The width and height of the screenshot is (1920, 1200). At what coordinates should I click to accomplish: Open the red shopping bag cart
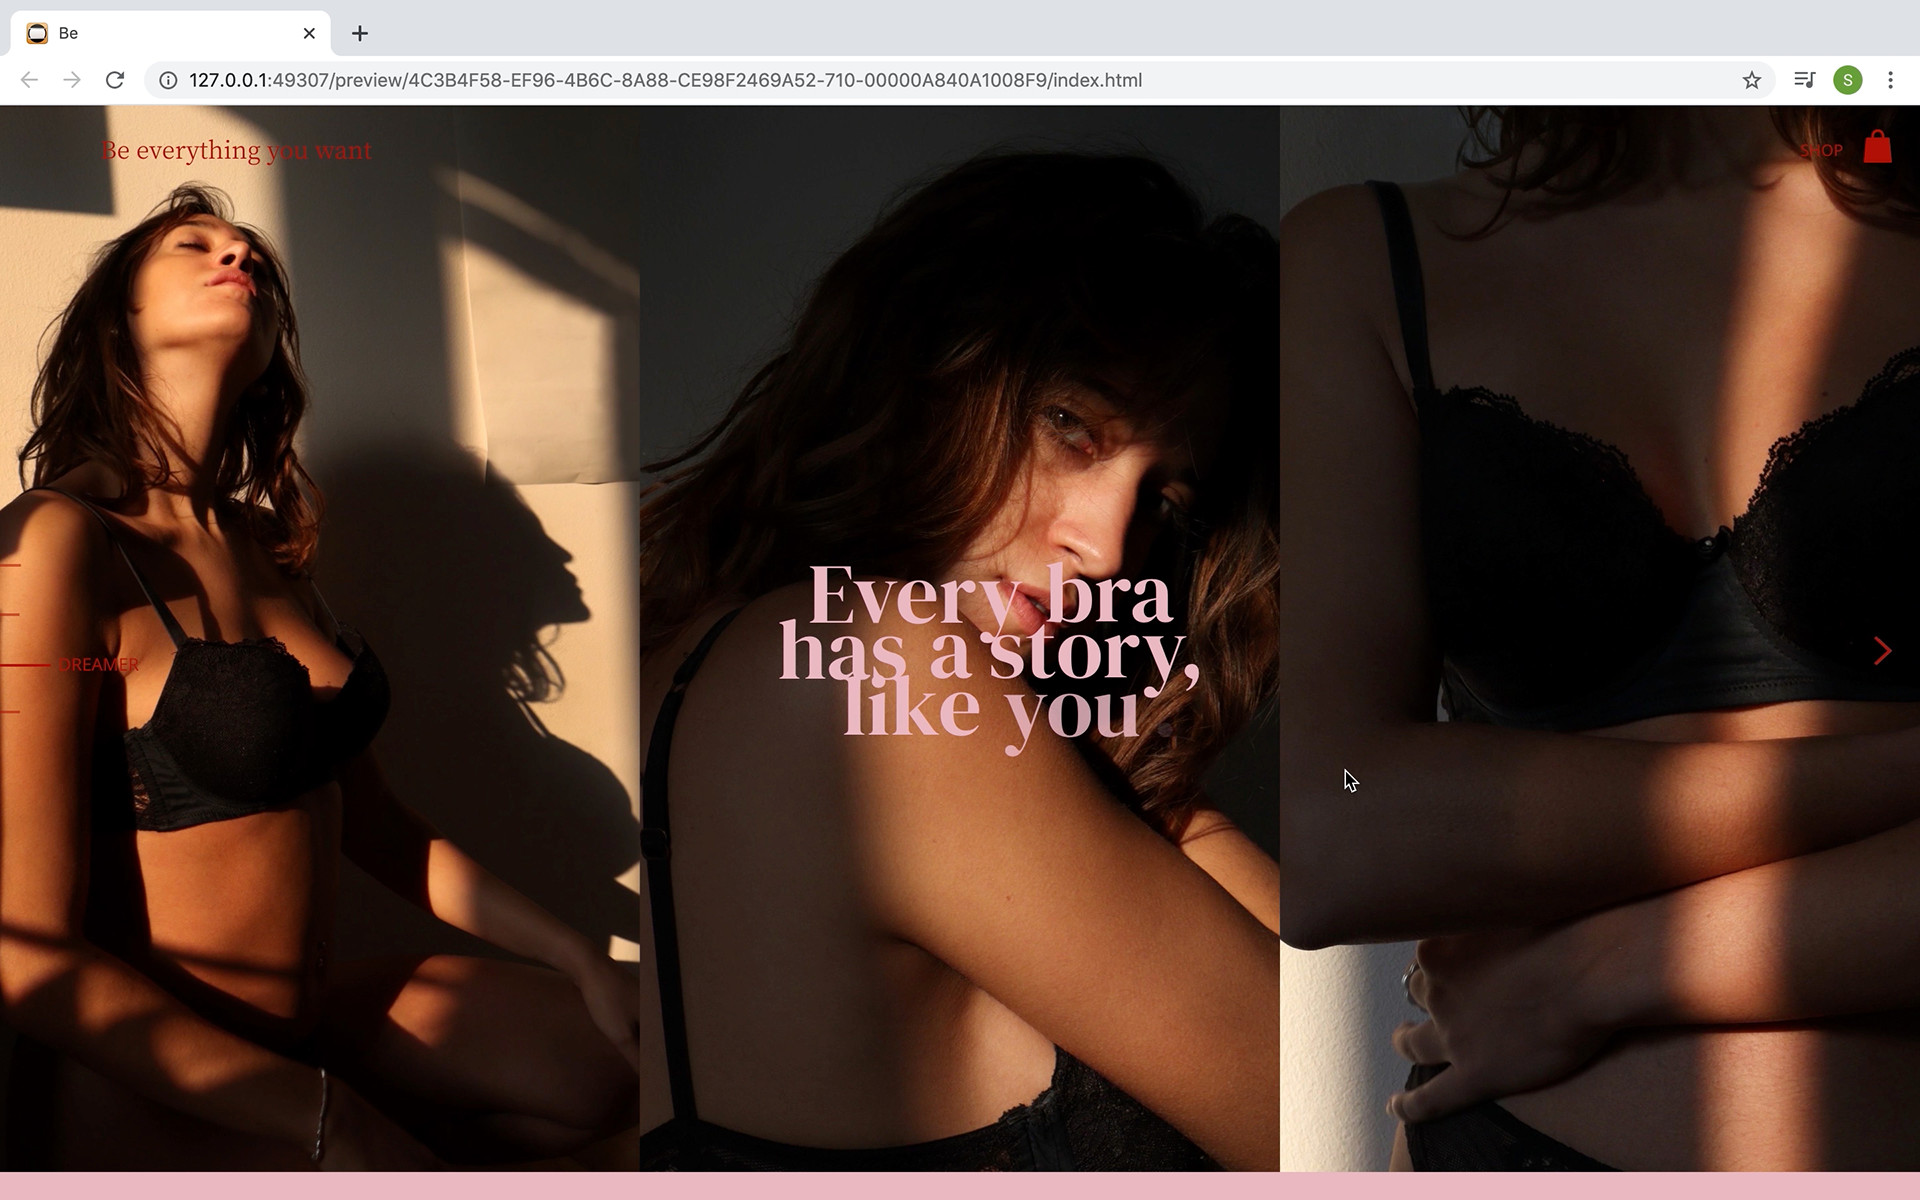(1877, 148)
